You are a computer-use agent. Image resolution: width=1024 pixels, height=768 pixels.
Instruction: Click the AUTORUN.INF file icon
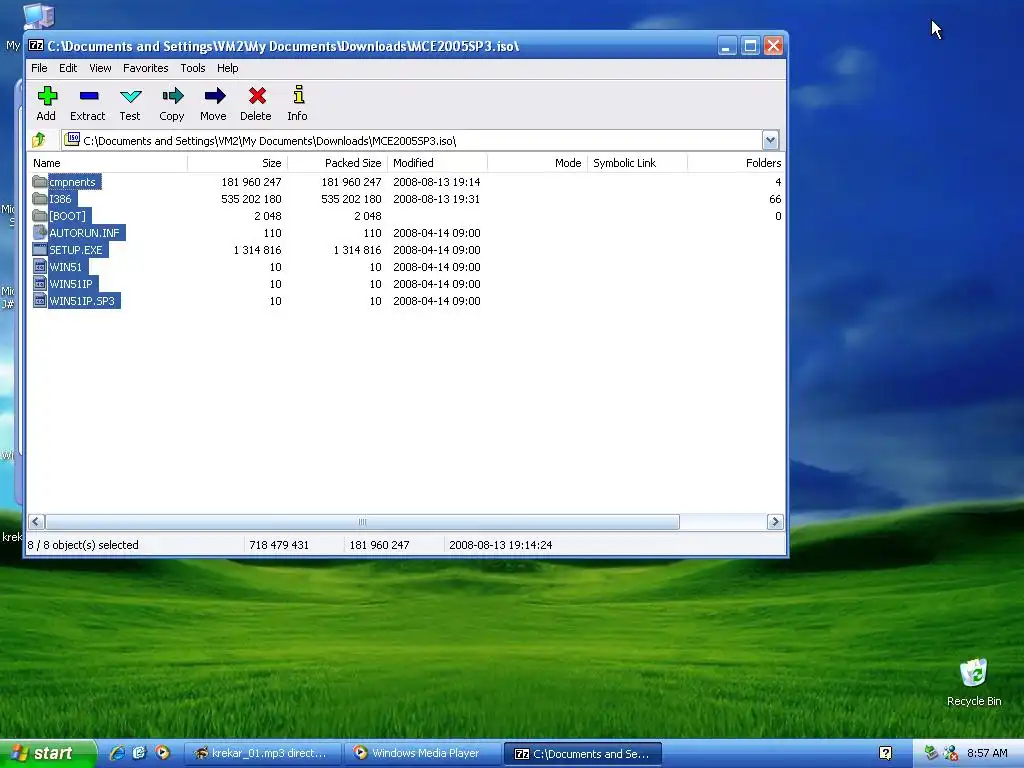(40, 232)
